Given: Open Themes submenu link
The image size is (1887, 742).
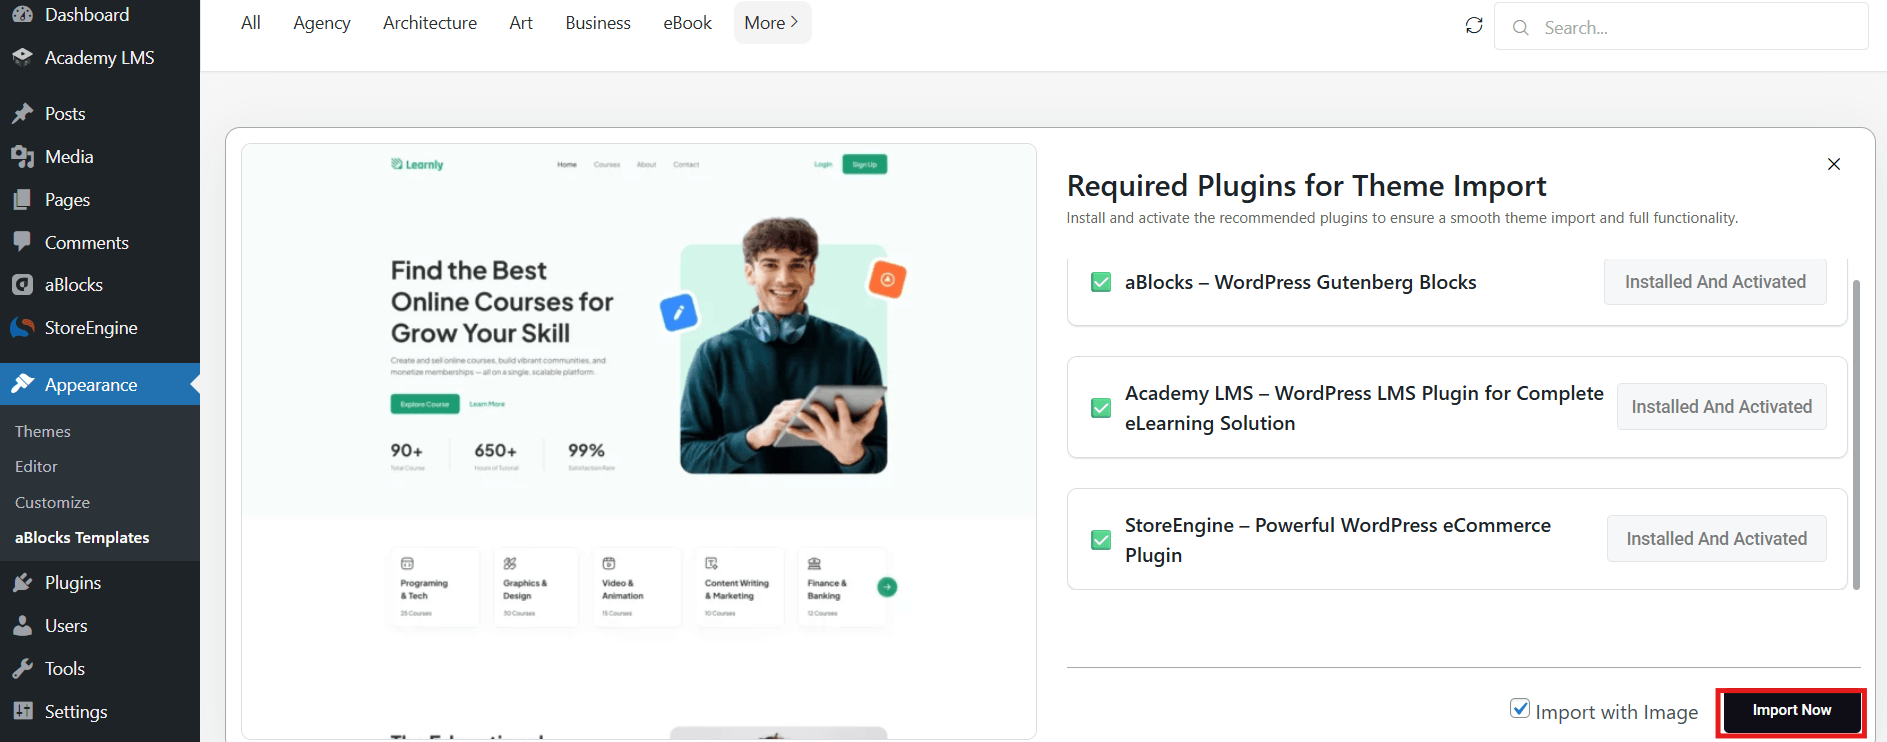Looking at the screenshot, I should click(x=43, y=432).
